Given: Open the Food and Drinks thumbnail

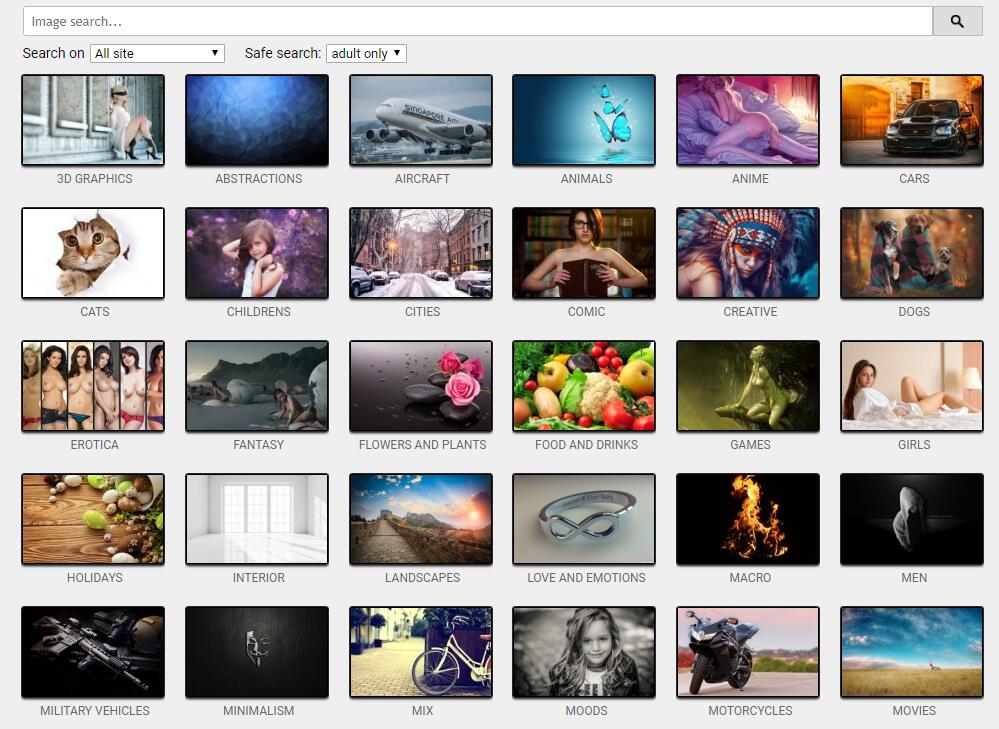Looking at the screenshot, I should 584,386.
